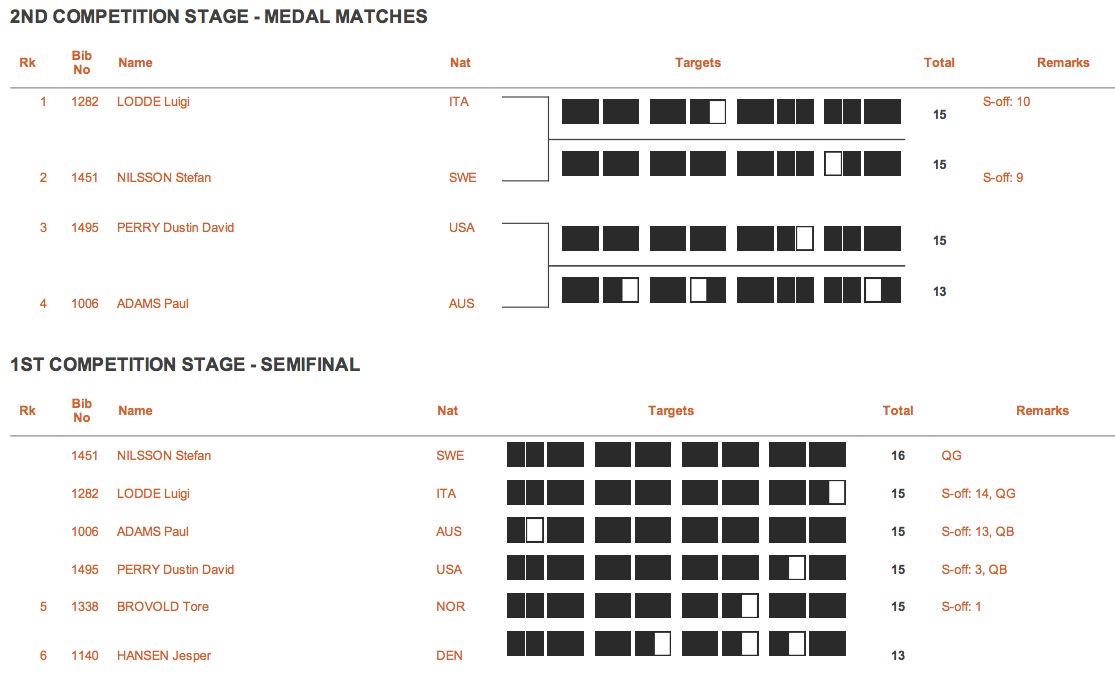This screenshot has width=1115, height=673.
Task: Select bib number 1338
Action: click(85, 607)
